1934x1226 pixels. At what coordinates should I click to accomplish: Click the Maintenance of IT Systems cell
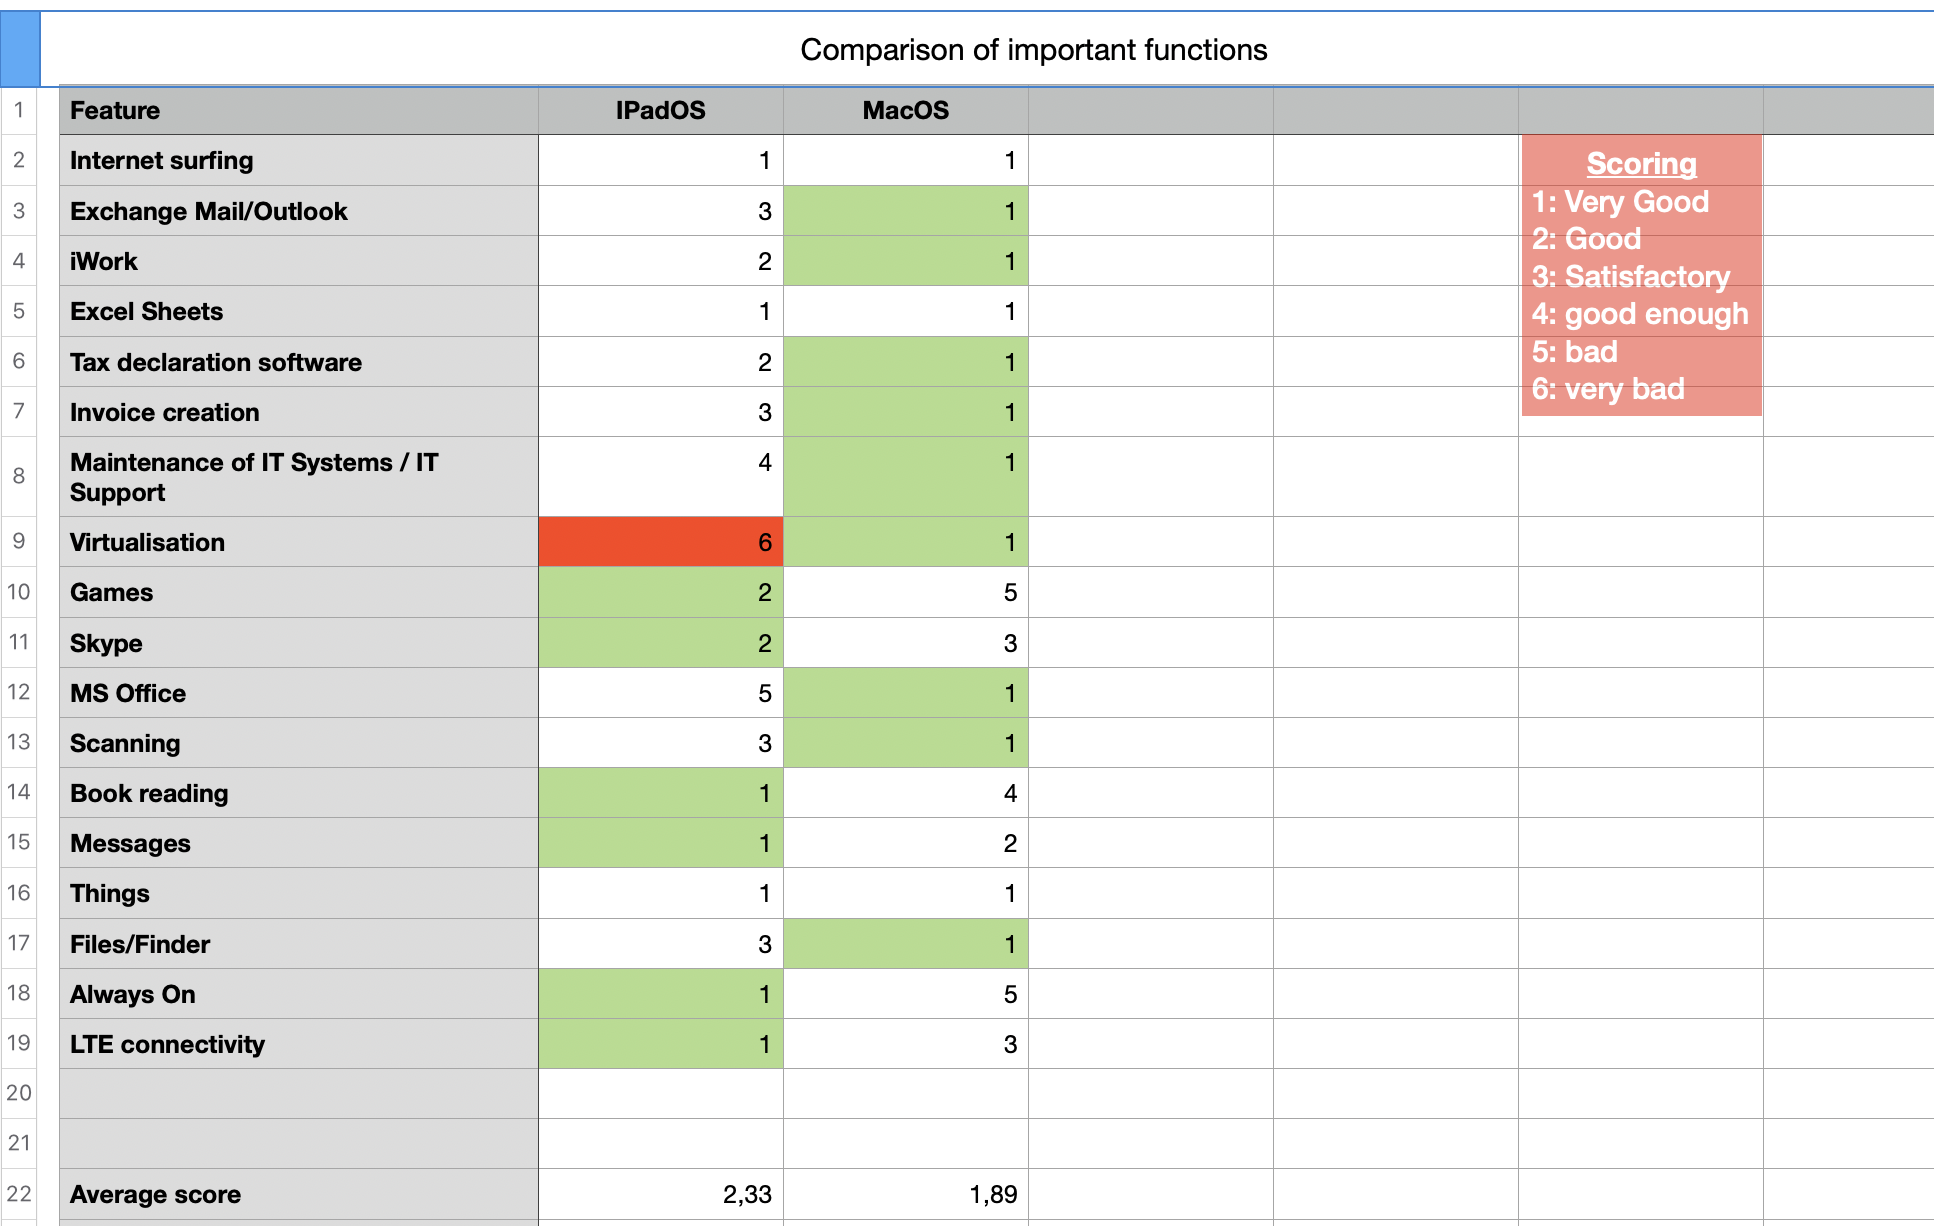click(x=298, y=477)
